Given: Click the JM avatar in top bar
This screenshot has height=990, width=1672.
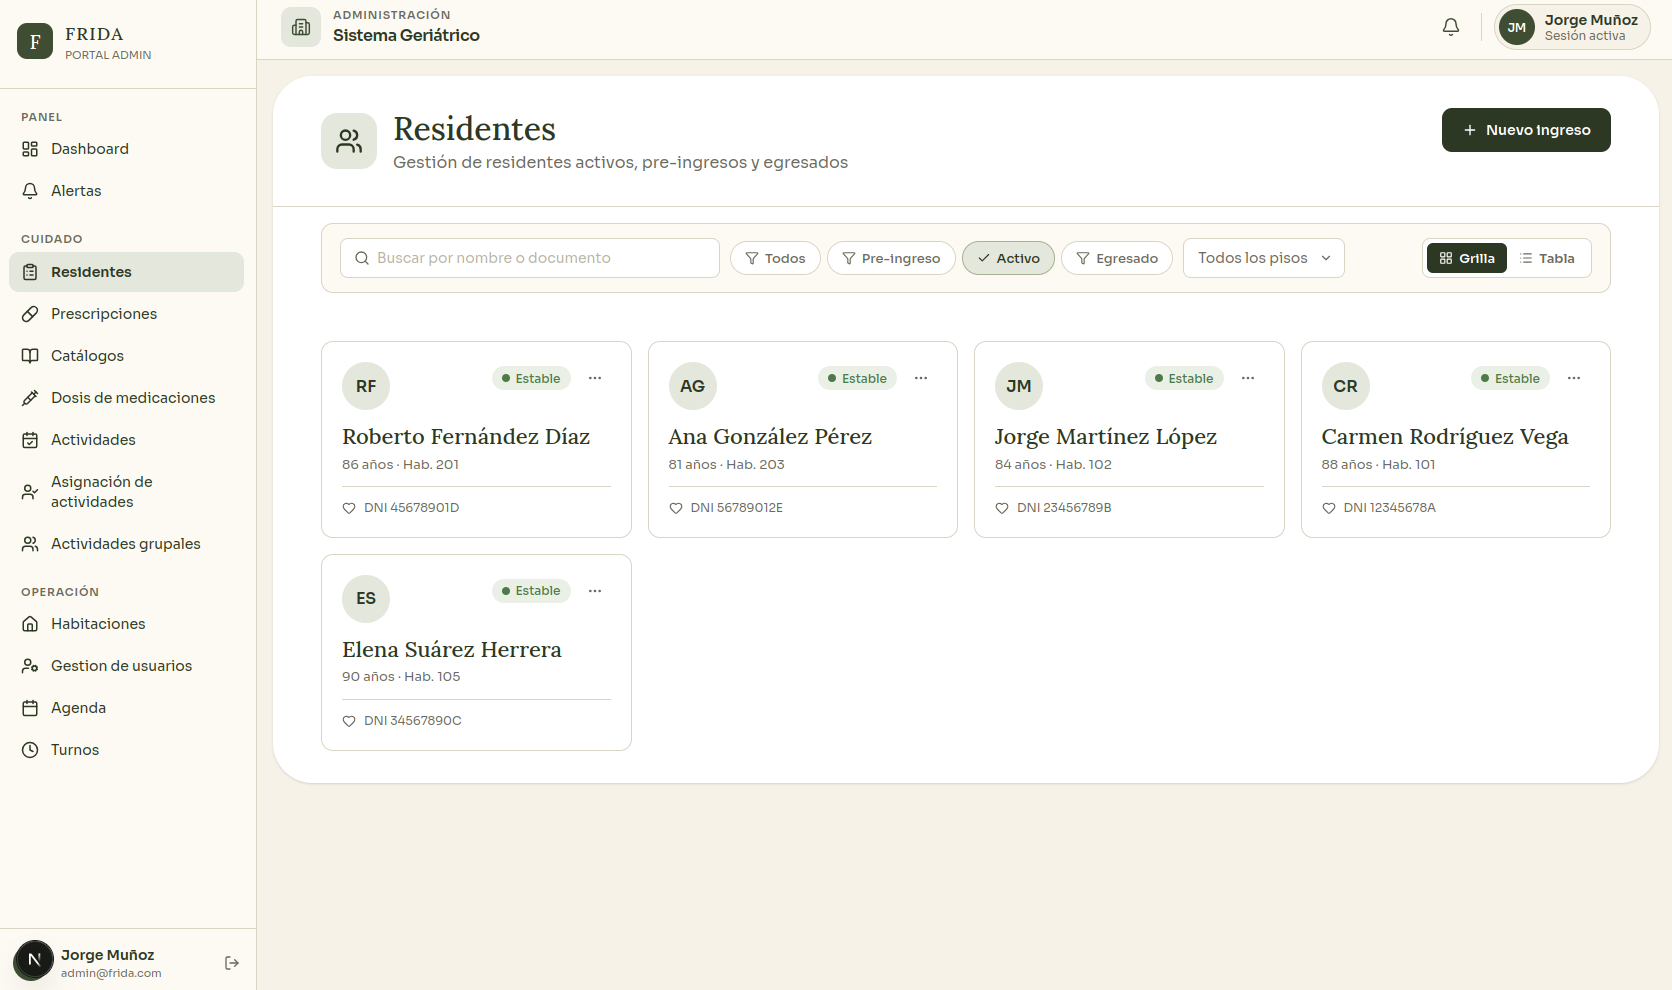Looking at the screenshot, I should [x=1517, y=27].
